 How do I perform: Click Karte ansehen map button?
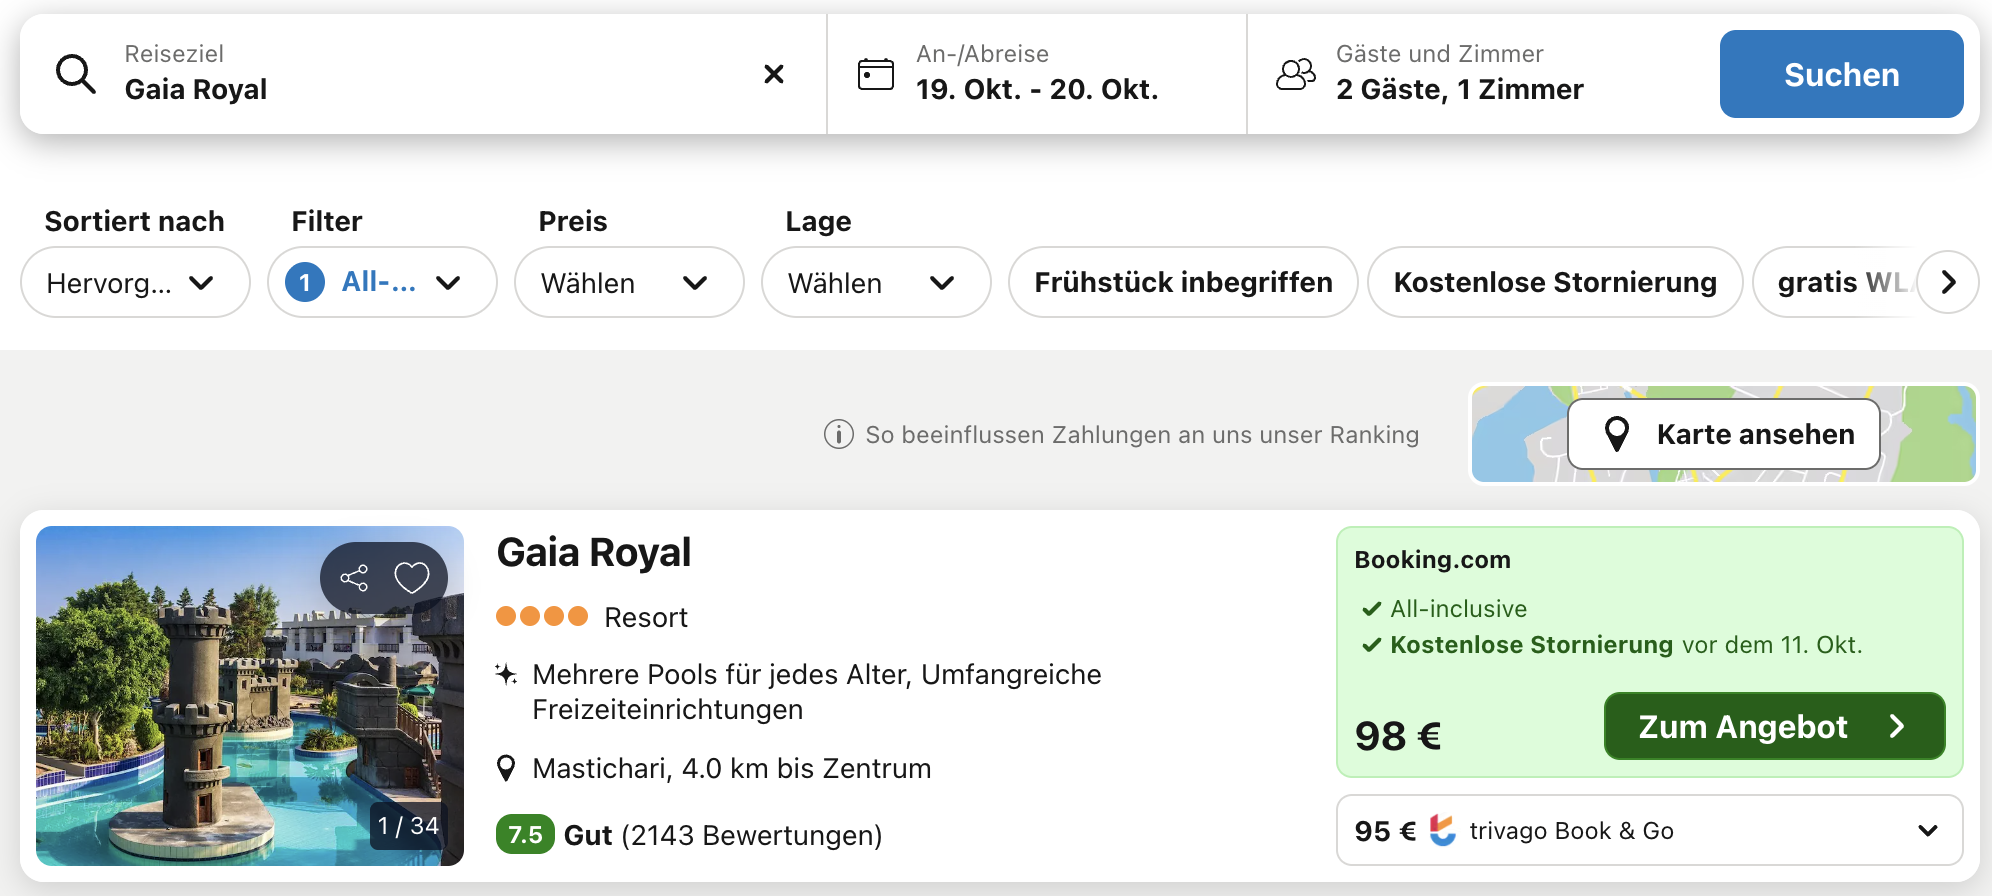pos(1724,434)
